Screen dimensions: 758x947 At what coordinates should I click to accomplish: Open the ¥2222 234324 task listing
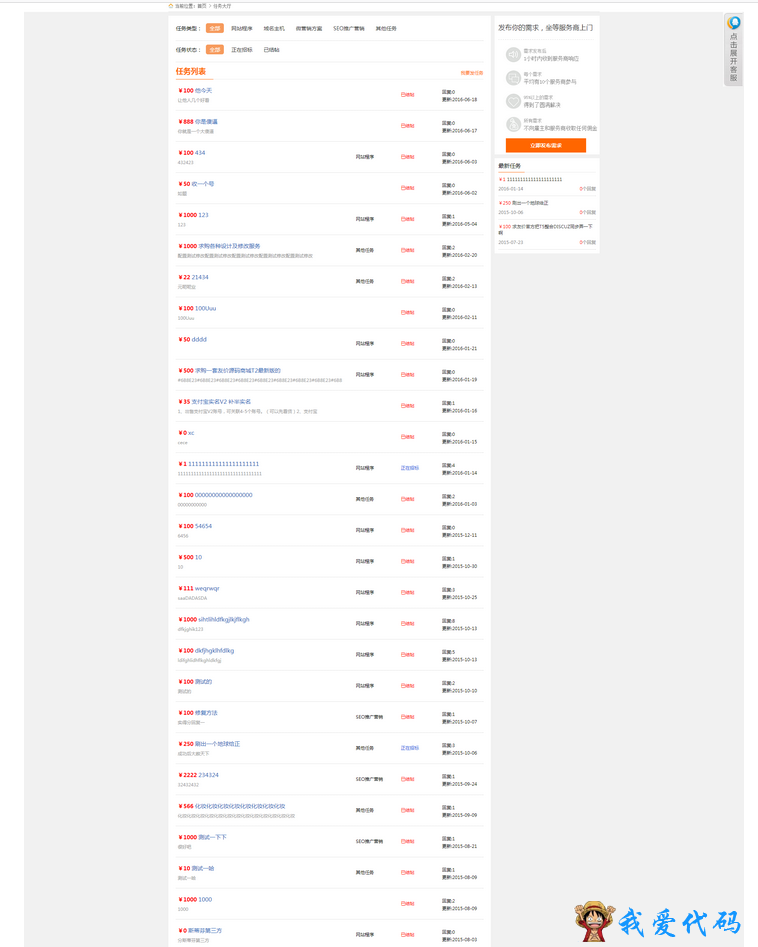[x=198, y=775]
